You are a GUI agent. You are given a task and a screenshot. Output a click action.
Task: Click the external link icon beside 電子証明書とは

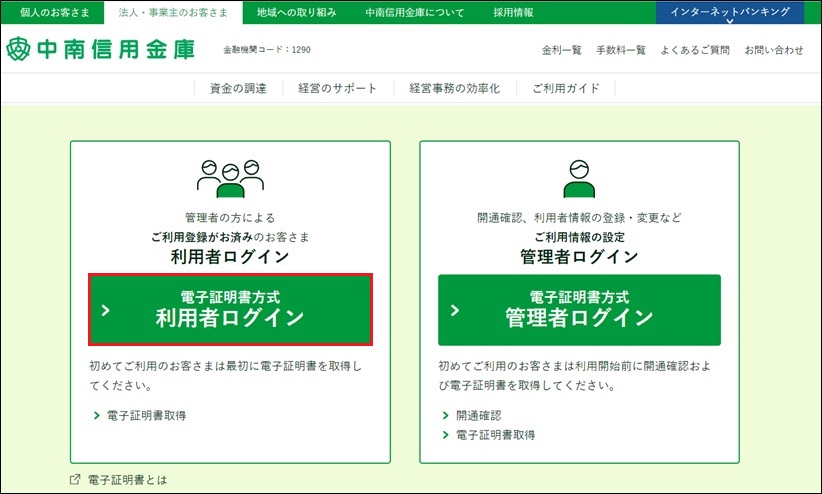75,479
